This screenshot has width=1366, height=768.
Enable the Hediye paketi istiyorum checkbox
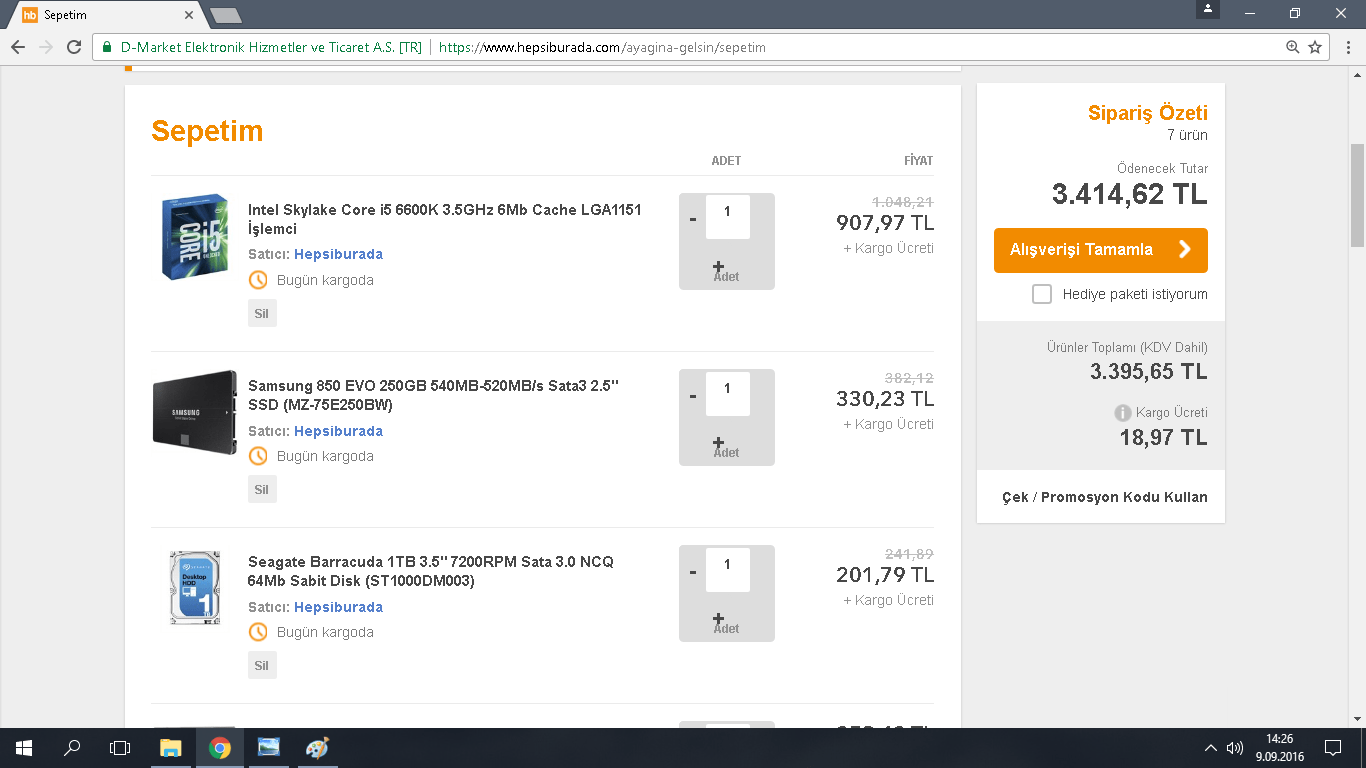click(1042, 294)
